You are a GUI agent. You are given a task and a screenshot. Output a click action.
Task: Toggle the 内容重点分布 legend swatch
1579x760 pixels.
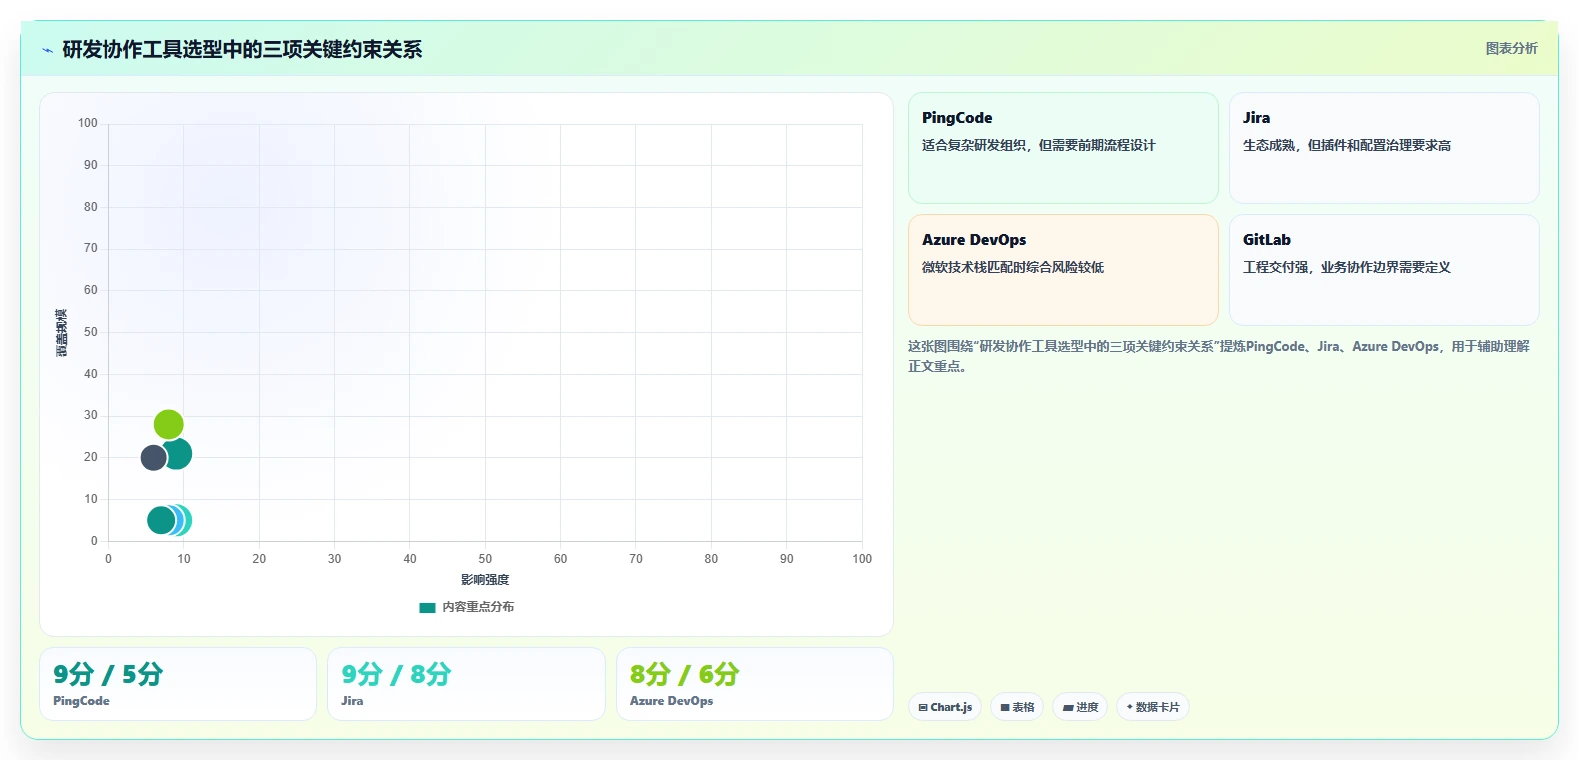[x=427, y=607]
